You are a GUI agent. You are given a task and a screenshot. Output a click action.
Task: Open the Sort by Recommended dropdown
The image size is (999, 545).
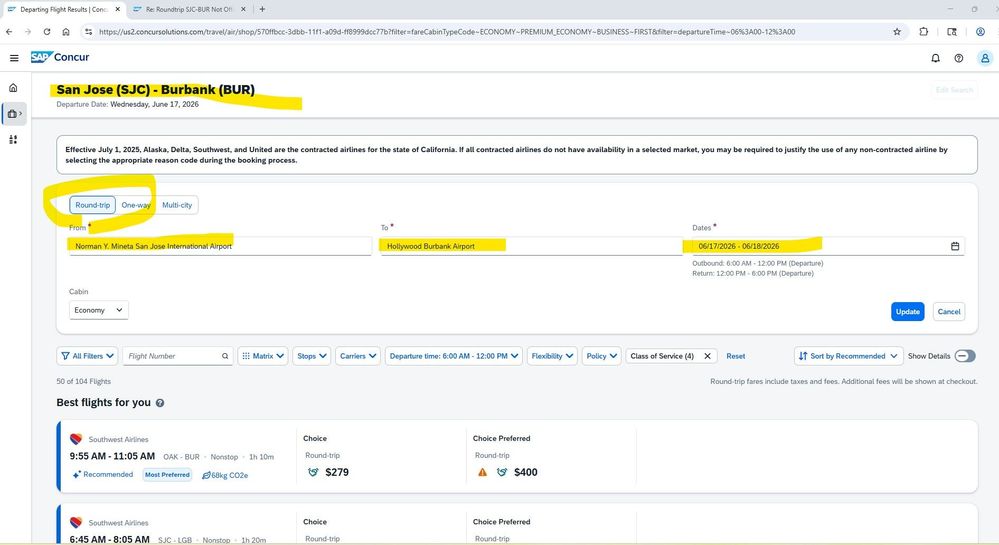coord(848,356)
